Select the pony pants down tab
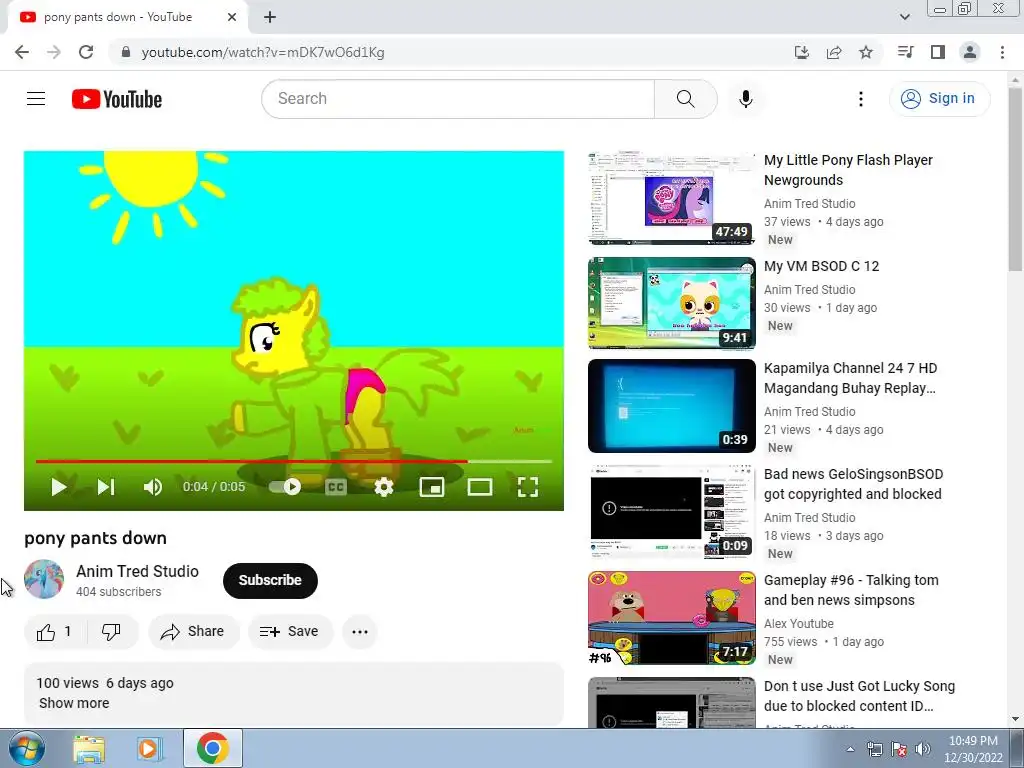This screenshot has height=768, width=1024. tap(118, 17)
